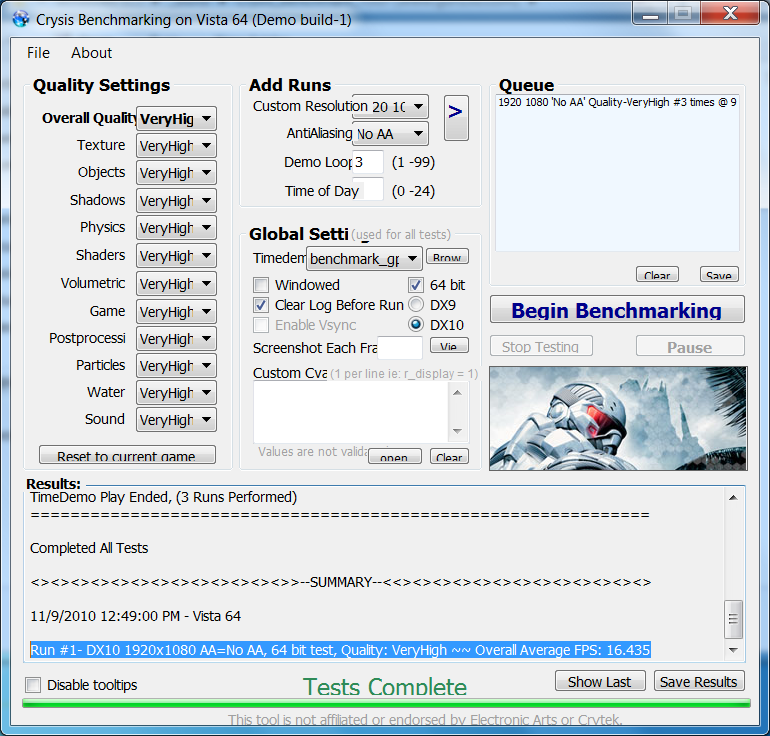
Task: Open the Custom Resolution dropdown
Action: tap(390, 106)
